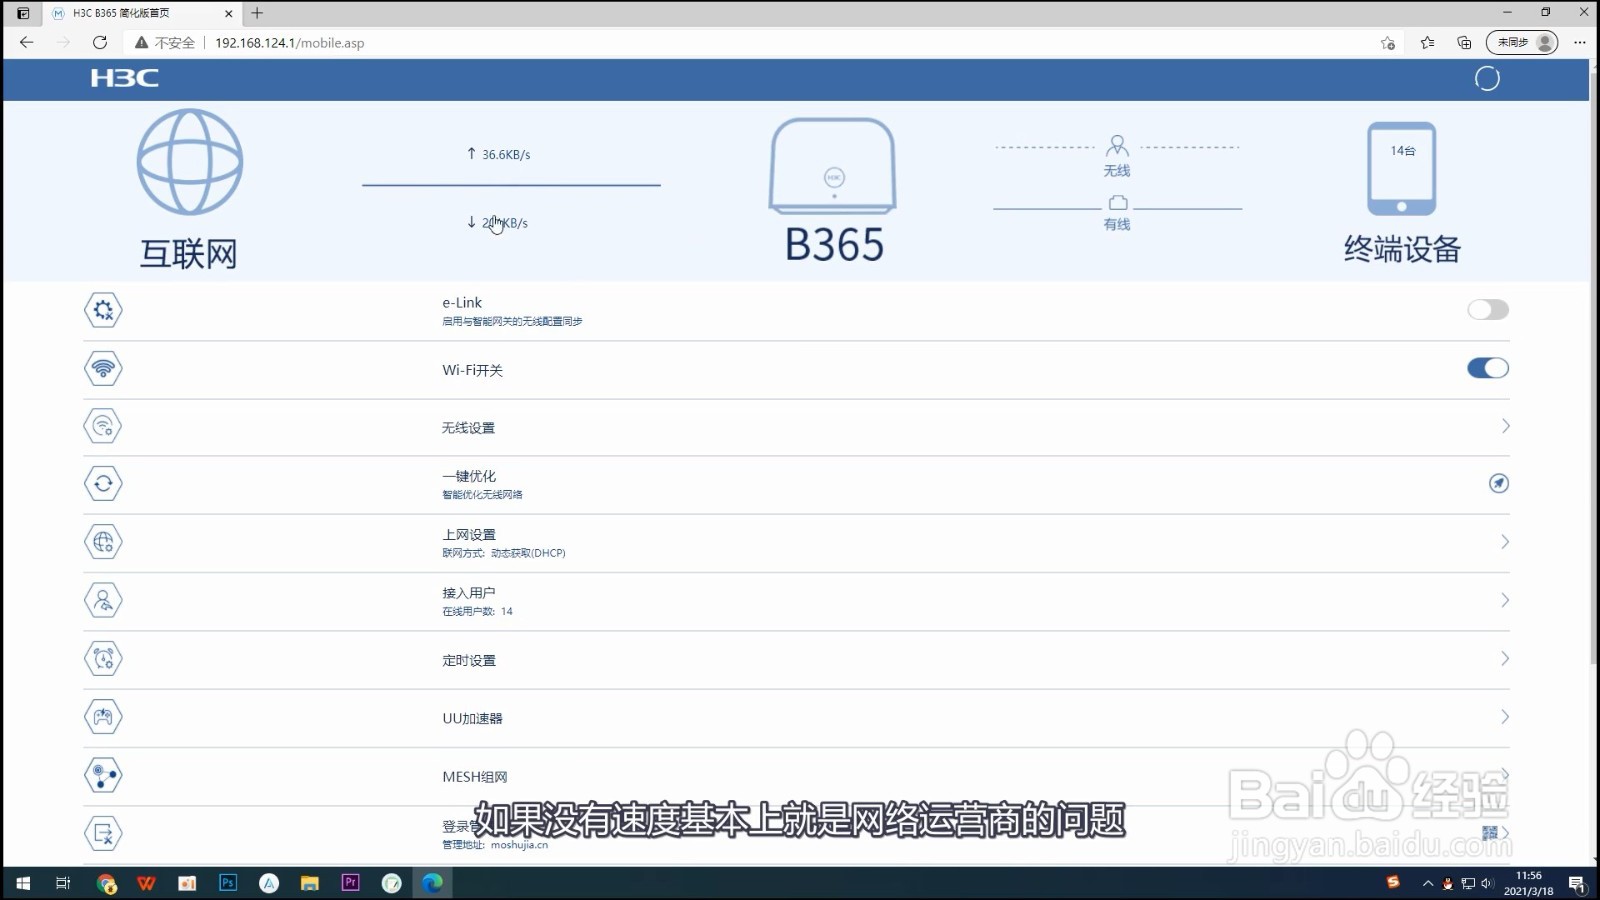
Task: Open Premiere Pro from the taskbar
Action: pos(350,883)
